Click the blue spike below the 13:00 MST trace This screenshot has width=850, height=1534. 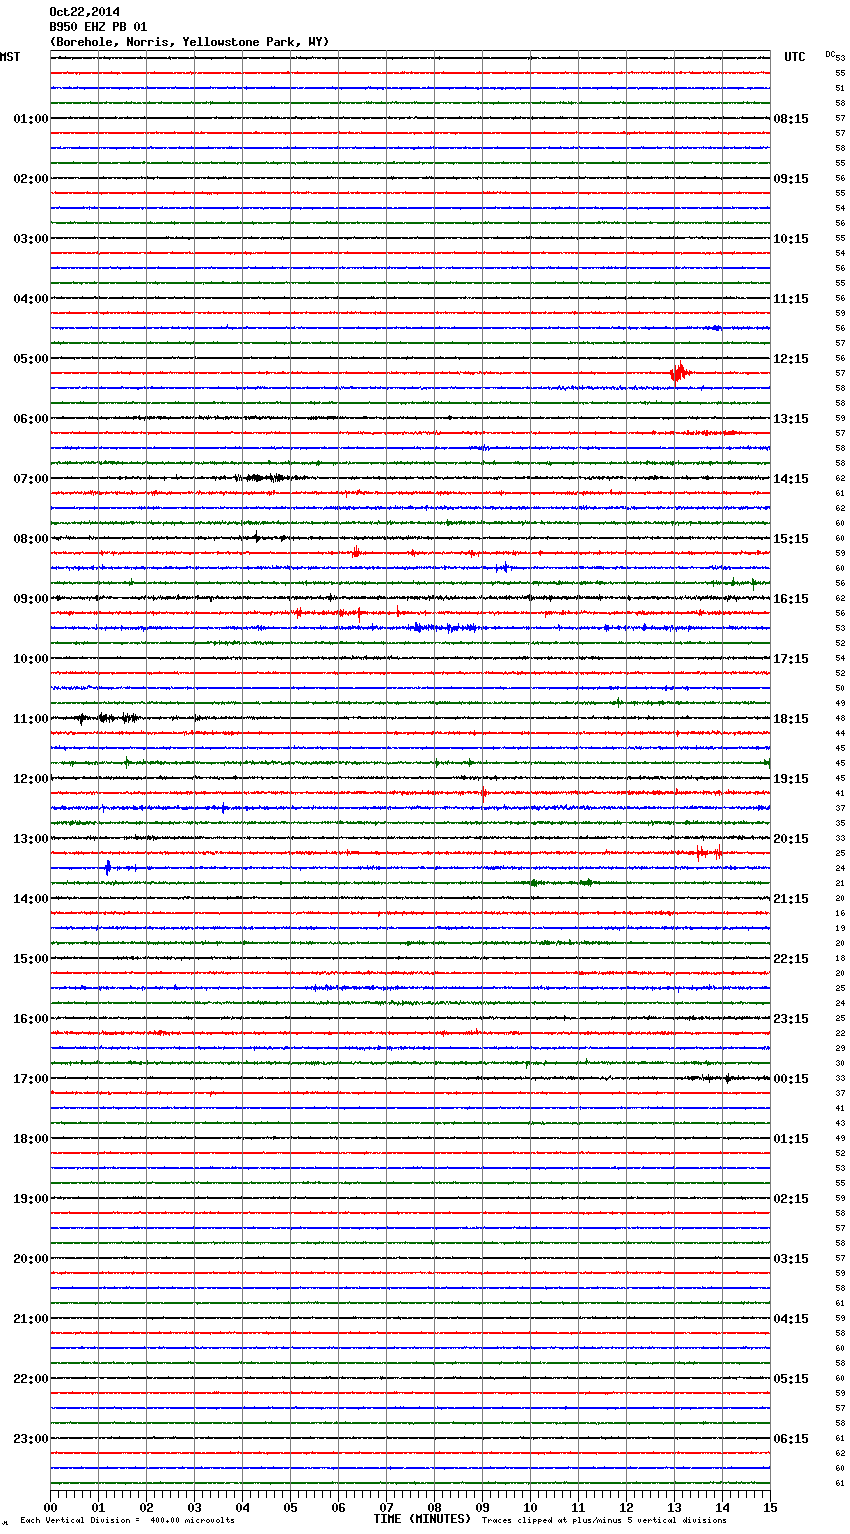[x=107, y=867]
